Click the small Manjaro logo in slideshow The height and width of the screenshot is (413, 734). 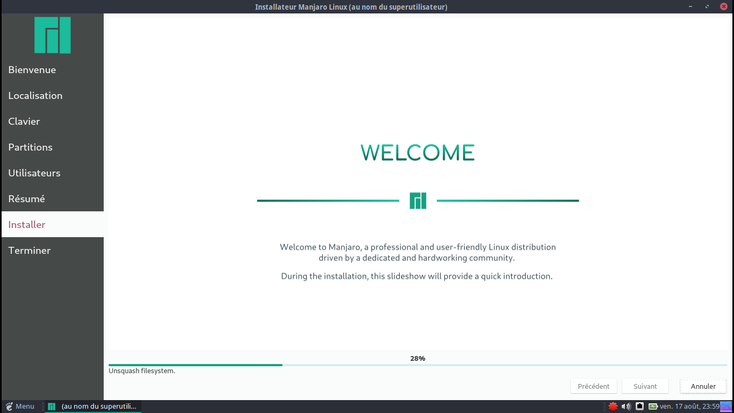pyautogui.click(x=418, y=200)
